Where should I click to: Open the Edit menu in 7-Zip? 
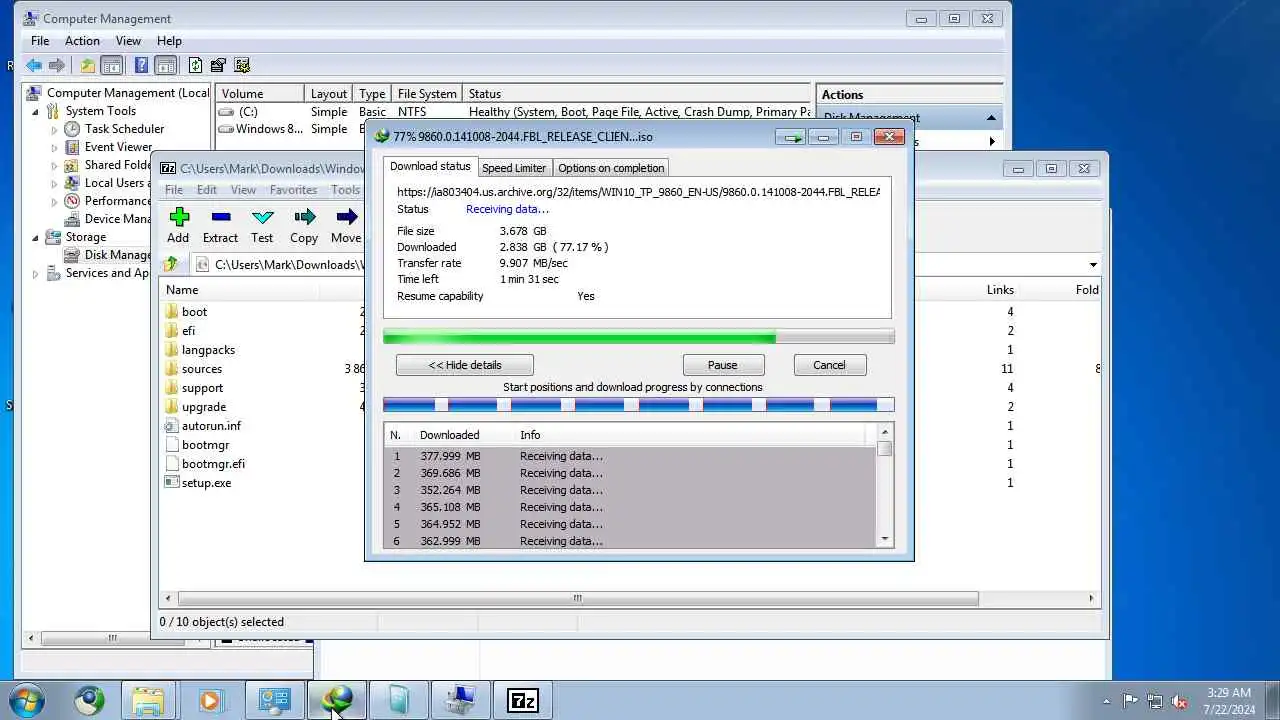point(207,190)
